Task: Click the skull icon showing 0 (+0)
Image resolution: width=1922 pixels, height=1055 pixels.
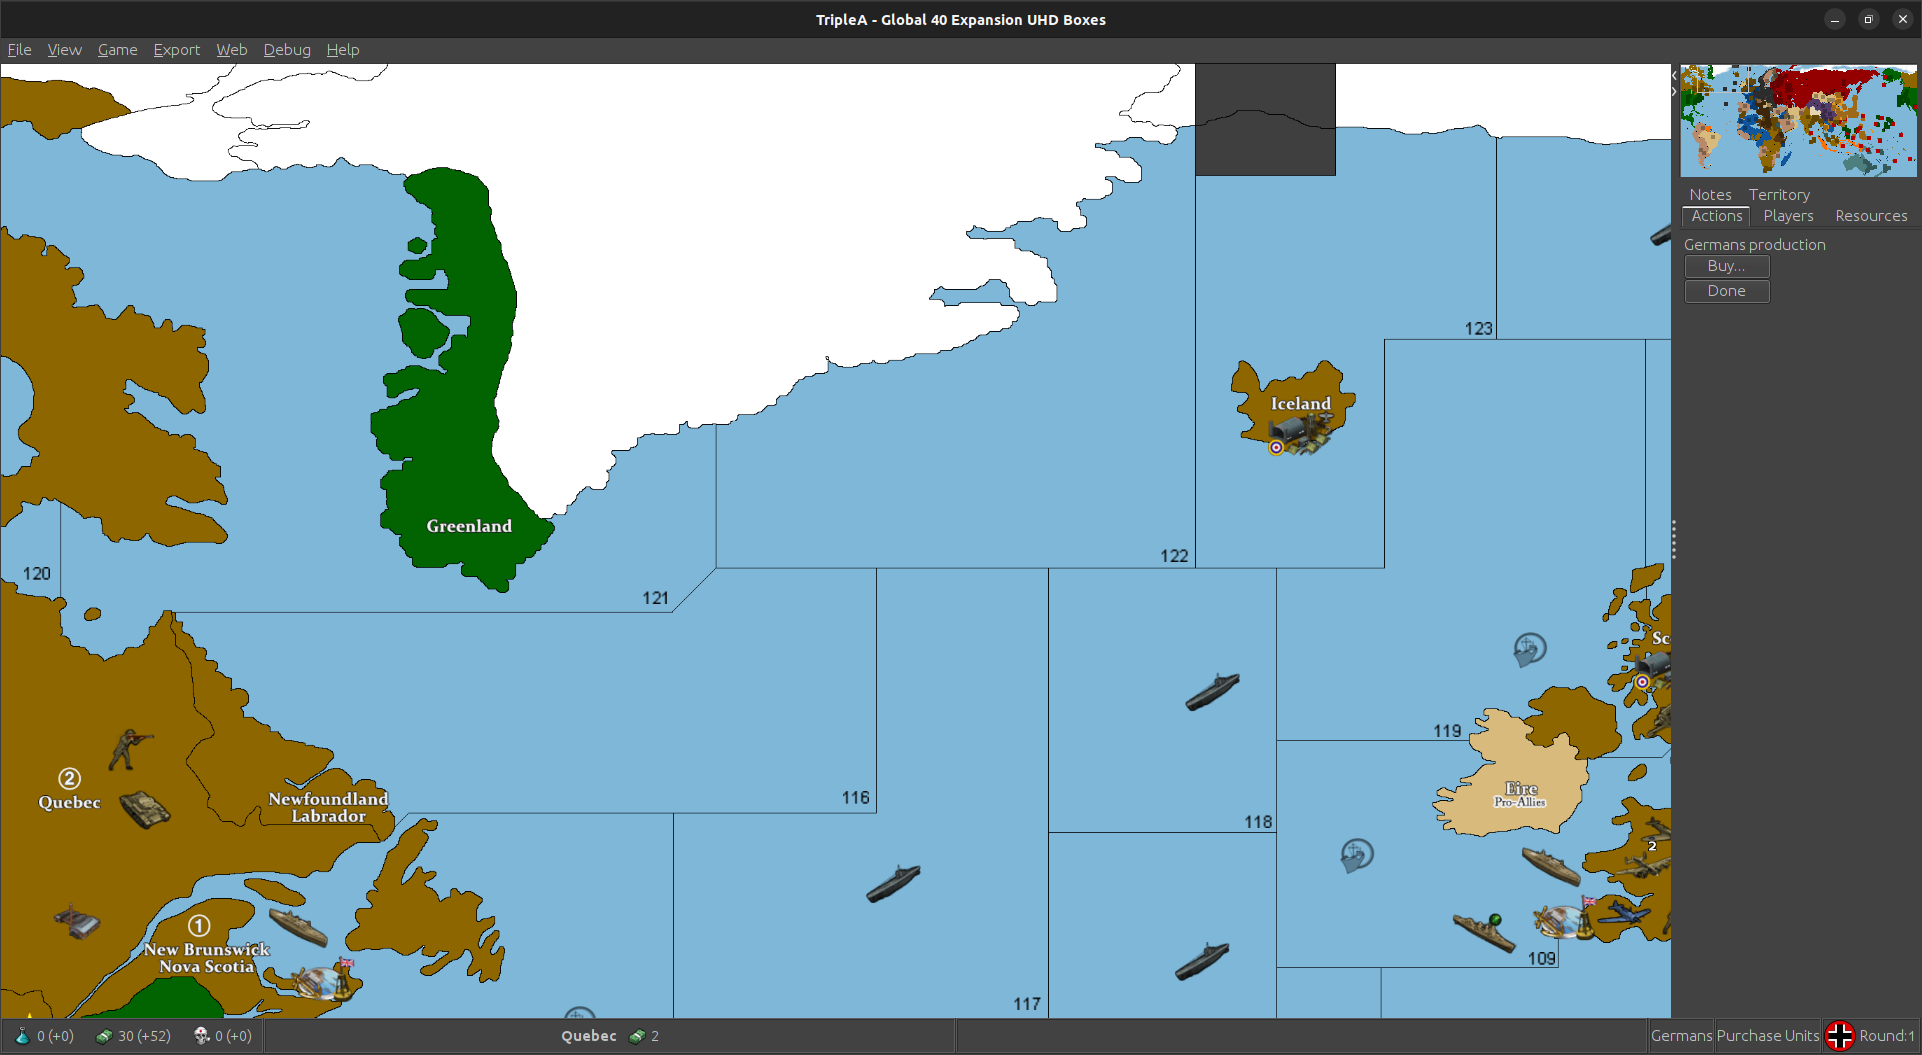Action: [201, 1036]
